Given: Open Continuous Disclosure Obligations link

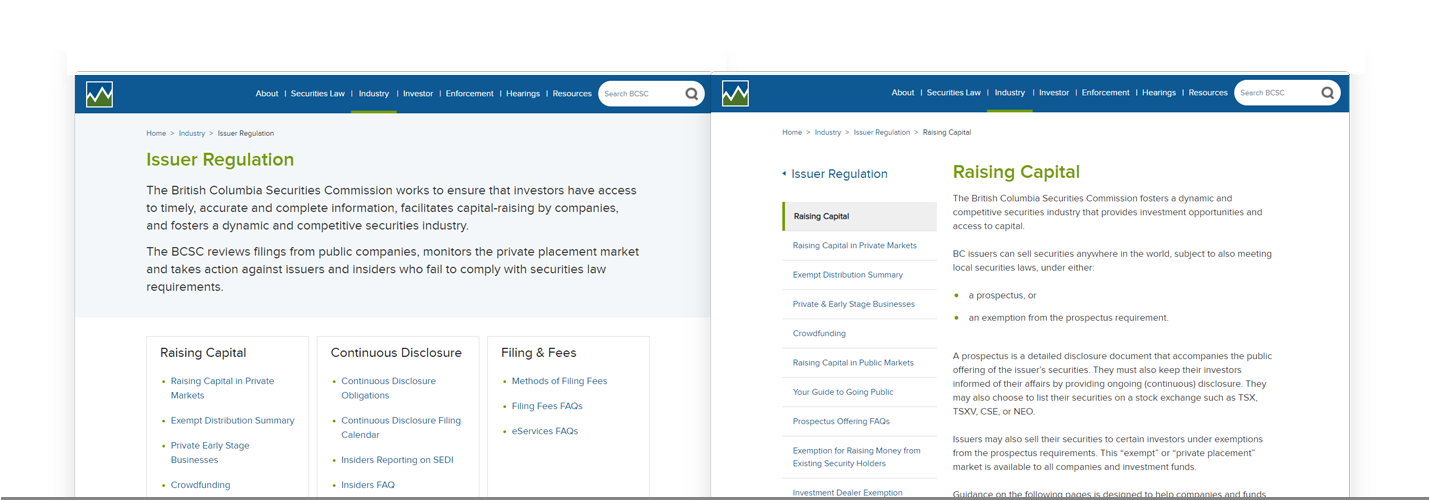Looking at the screenshot, I should coord(388,388).
